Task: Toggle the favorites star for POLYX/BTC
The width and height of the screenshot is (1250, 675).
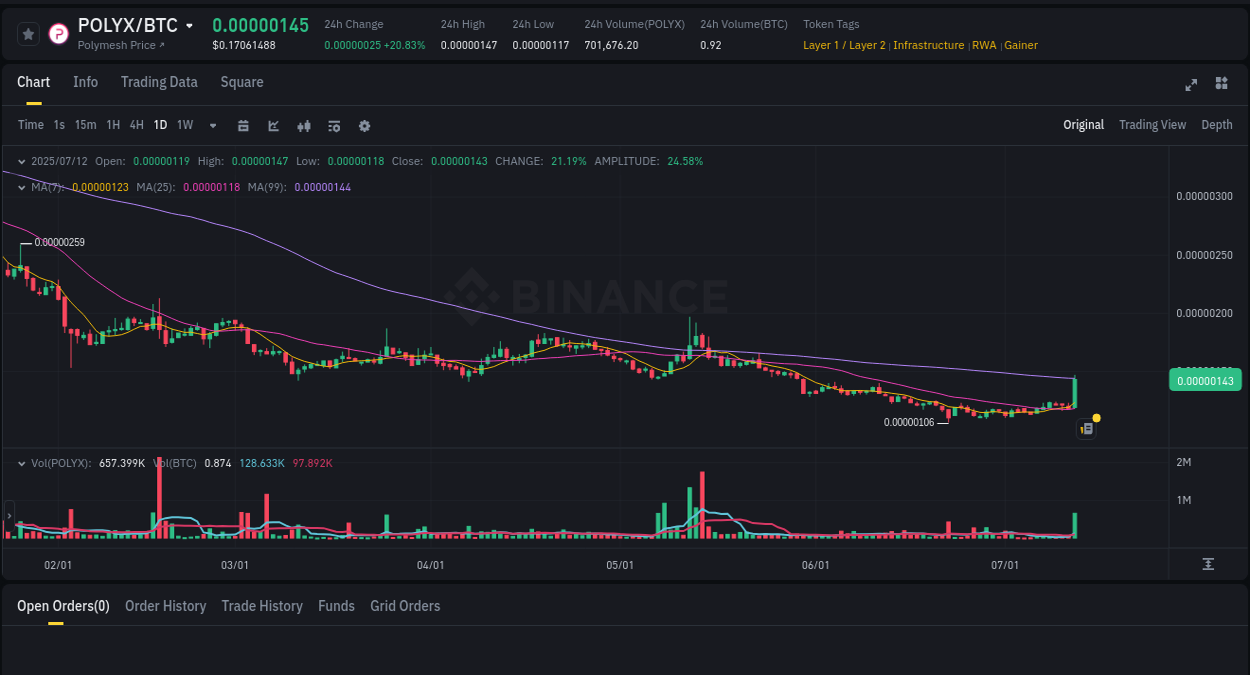Action: point(27,33)
